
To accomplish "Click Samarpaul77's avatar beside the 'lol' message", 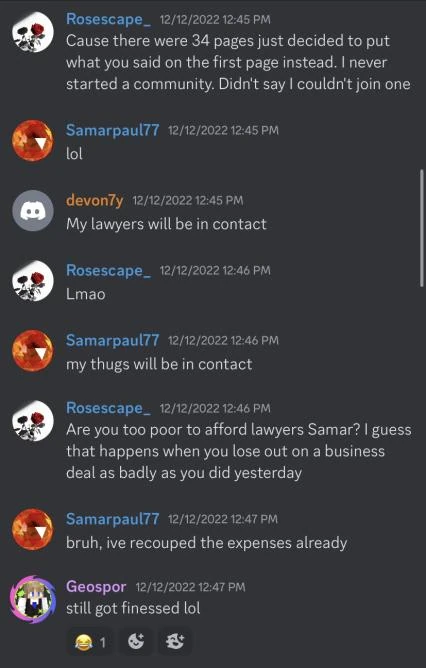I will (33, 140).
